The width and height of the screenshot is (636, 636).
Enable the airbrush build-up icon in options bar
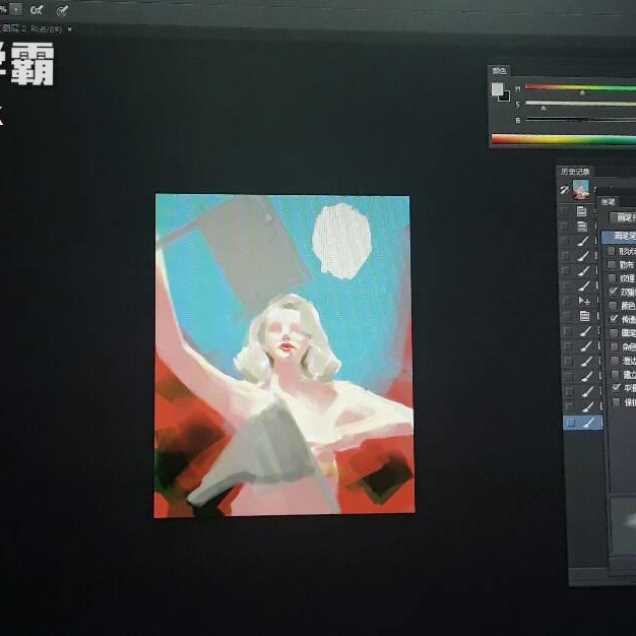tap(37, 11)
